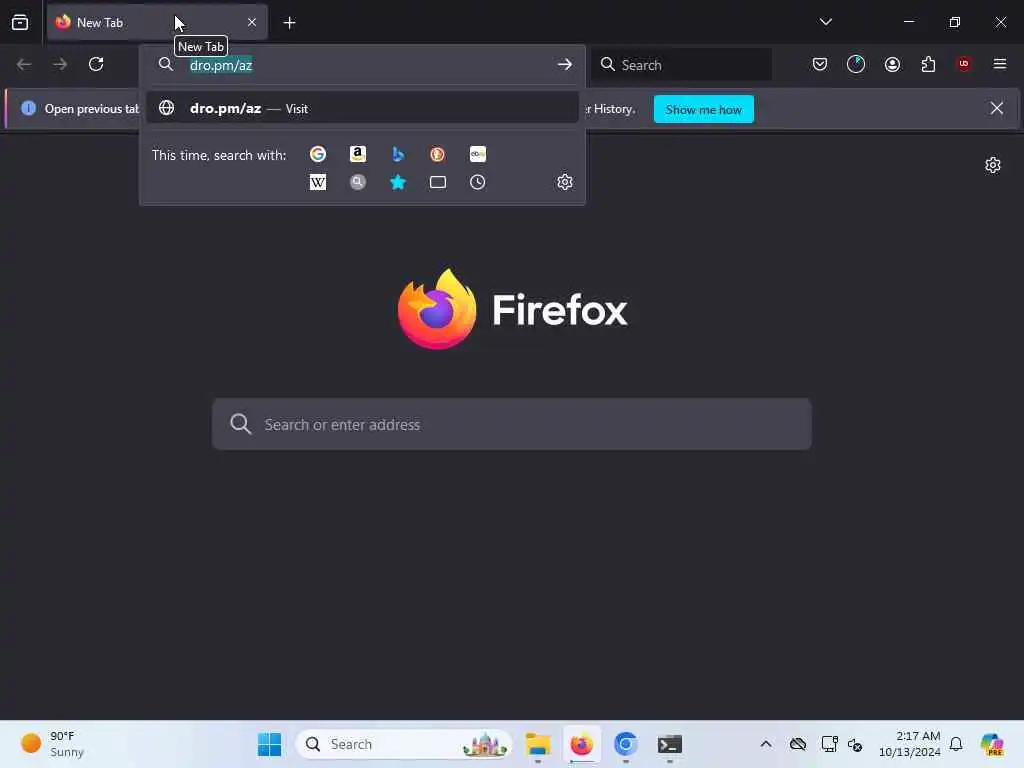Click the taskbar Search box
This screenshot has width=1024, height=768.
(404, 744)
